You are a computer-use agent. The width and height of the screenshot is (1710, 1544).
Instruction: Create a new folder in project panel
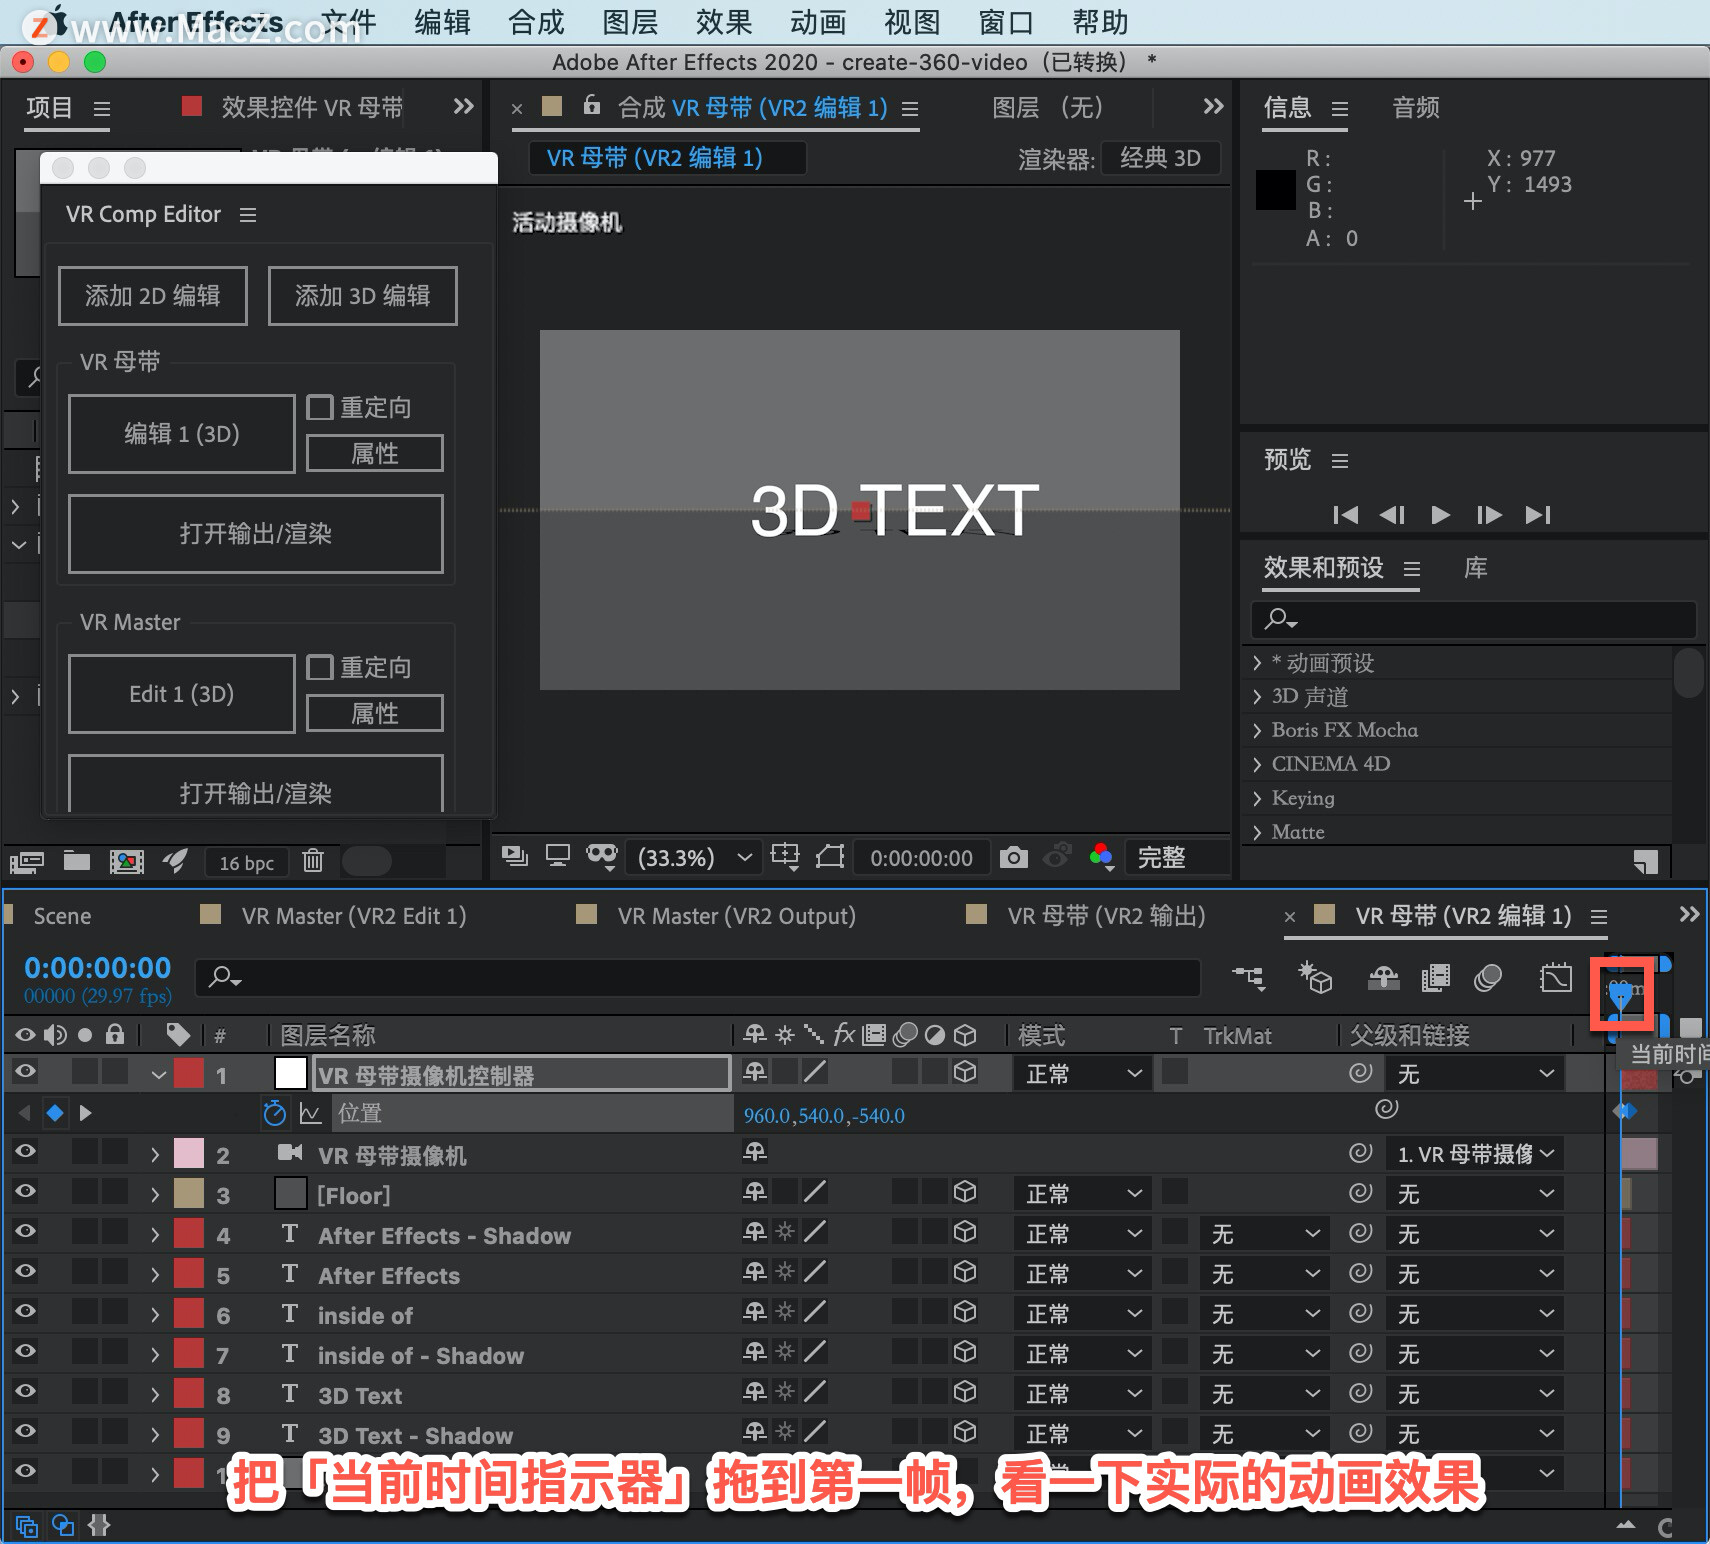pyautogui.click(x=77, y=860)
